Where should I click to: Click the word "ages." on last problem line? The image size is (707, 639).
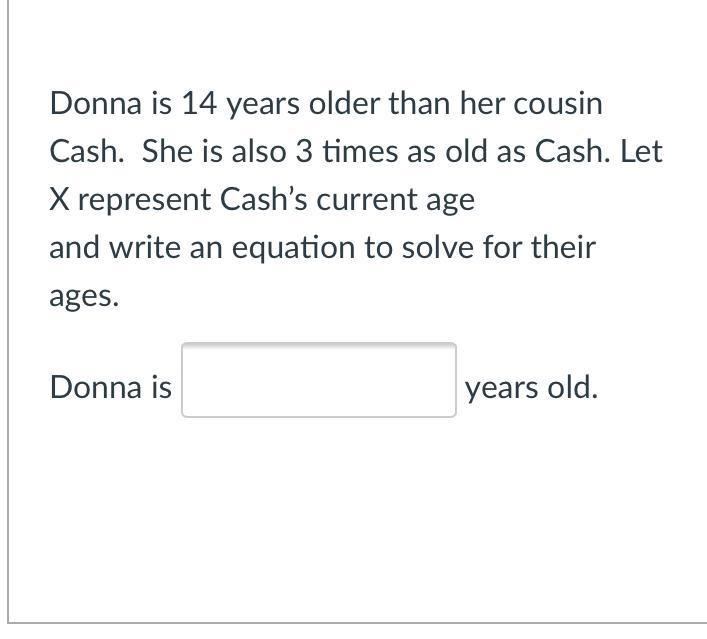[x=84, y=296]
